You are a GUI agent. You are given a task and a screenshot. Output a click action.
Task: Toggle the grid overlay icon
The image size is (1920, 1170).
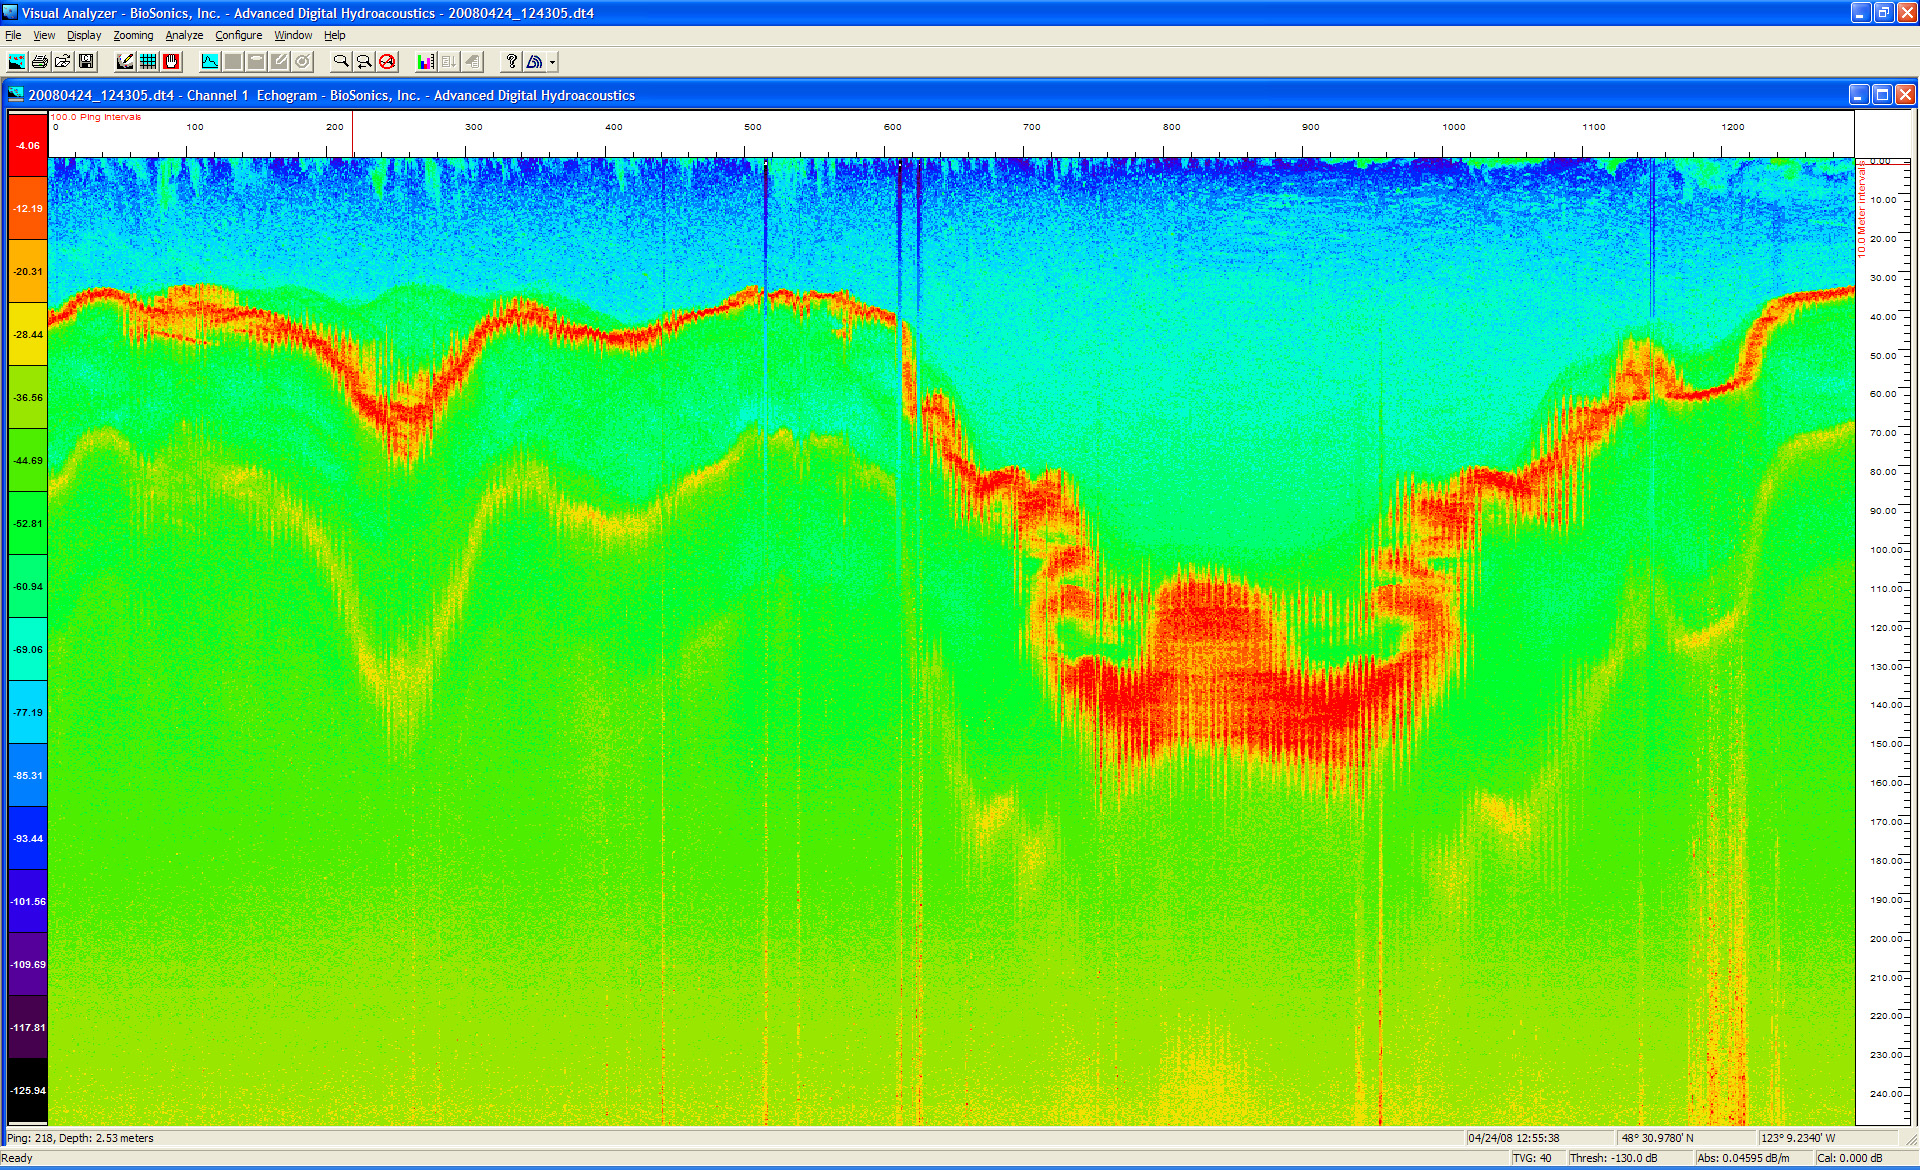[x=148, y=62]
